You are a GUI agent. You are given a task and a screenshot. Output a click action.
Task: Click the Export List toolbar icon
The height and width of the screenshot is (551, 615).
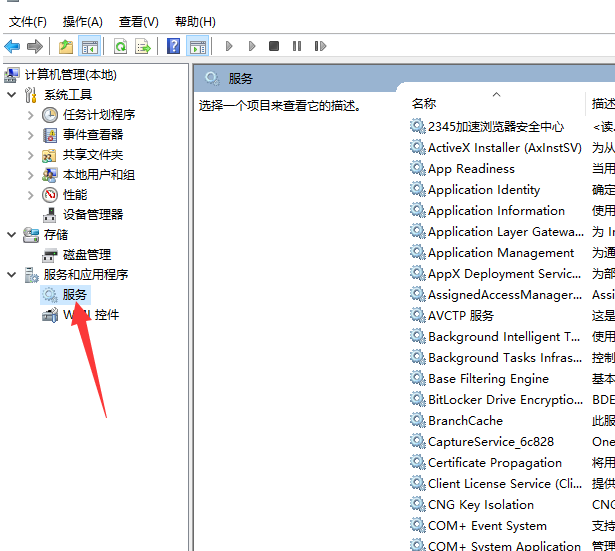coord(143,46)
